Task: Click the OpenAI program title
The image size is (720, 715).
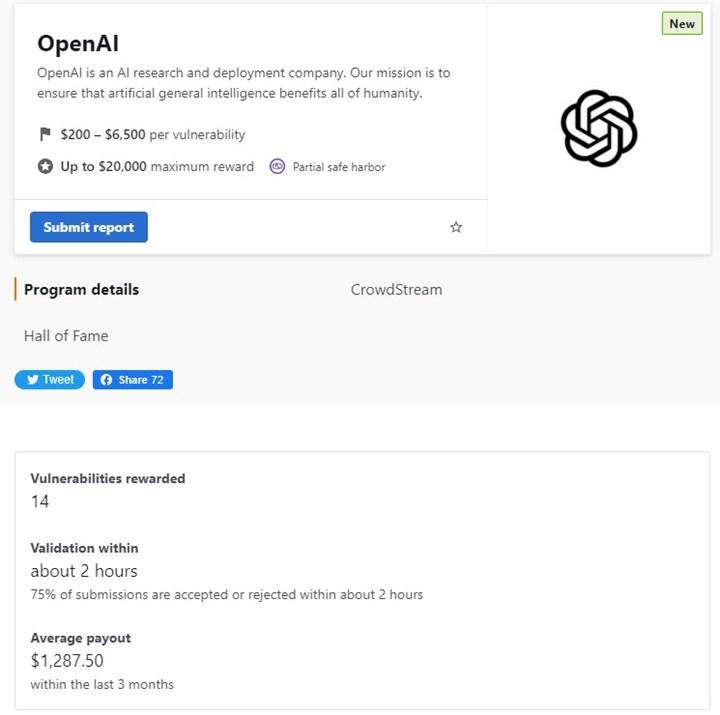Action: pyautogui.click(x=78, y=44)
